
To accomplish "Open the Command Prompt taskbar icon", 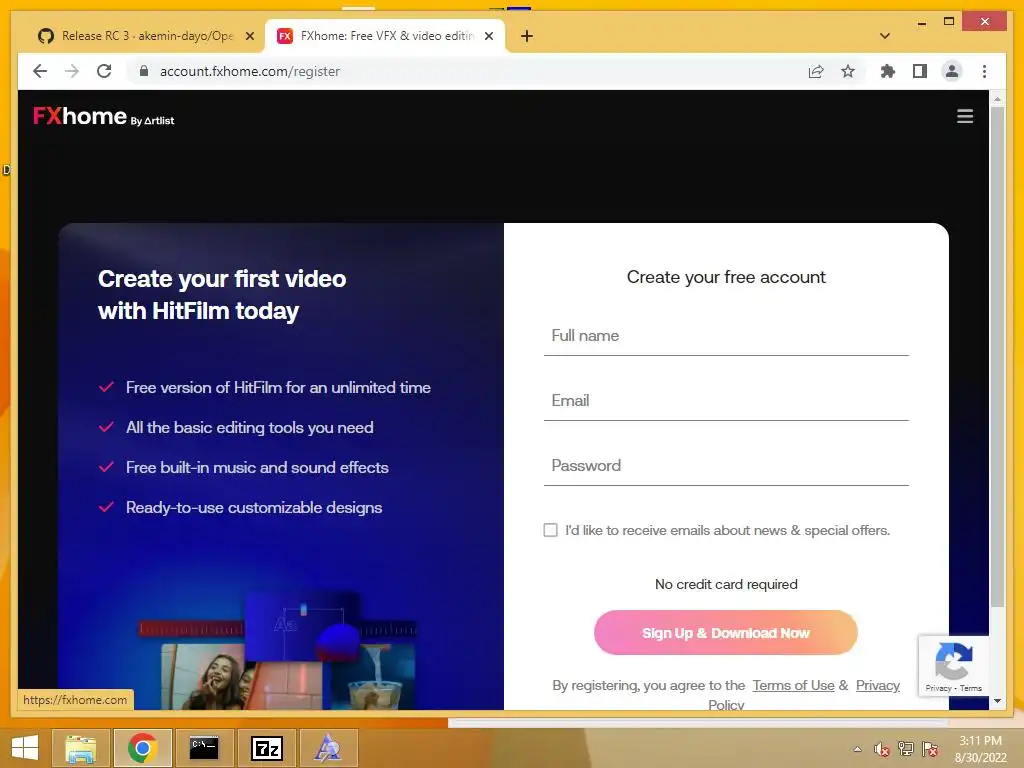I will click(204, 748).
